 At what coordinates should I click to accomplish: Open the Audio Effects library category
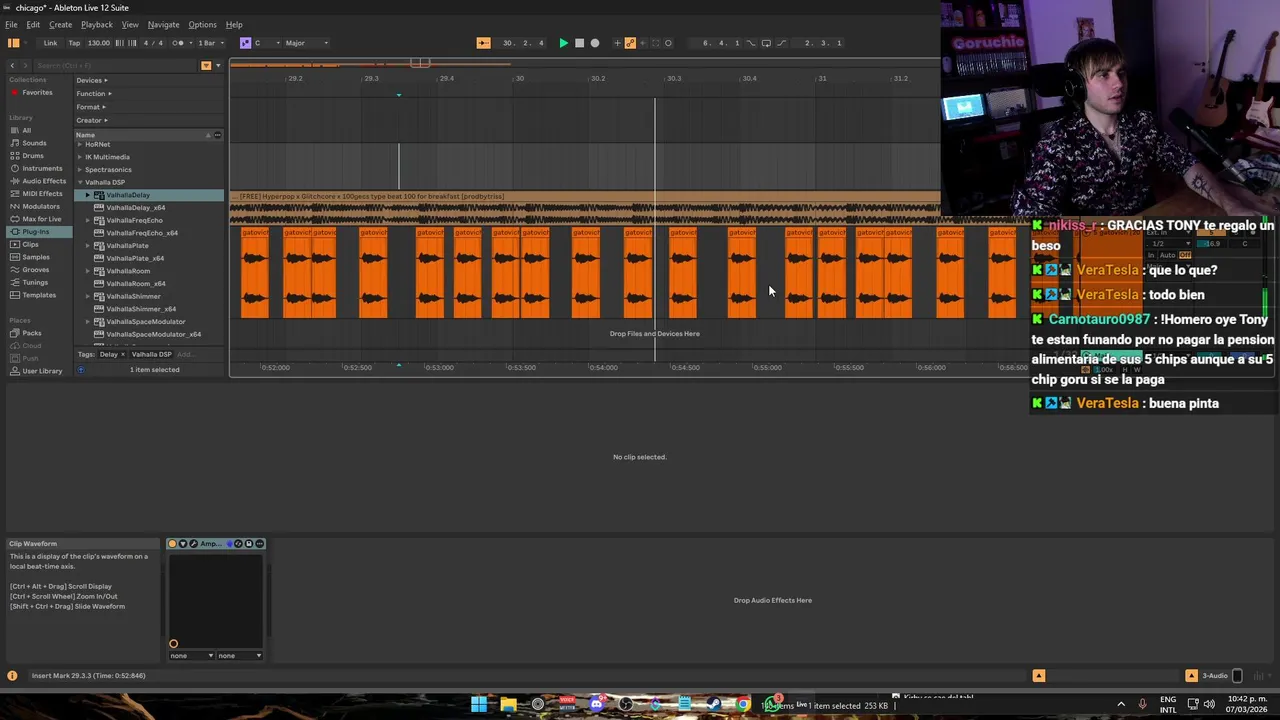tap(44, 181)
